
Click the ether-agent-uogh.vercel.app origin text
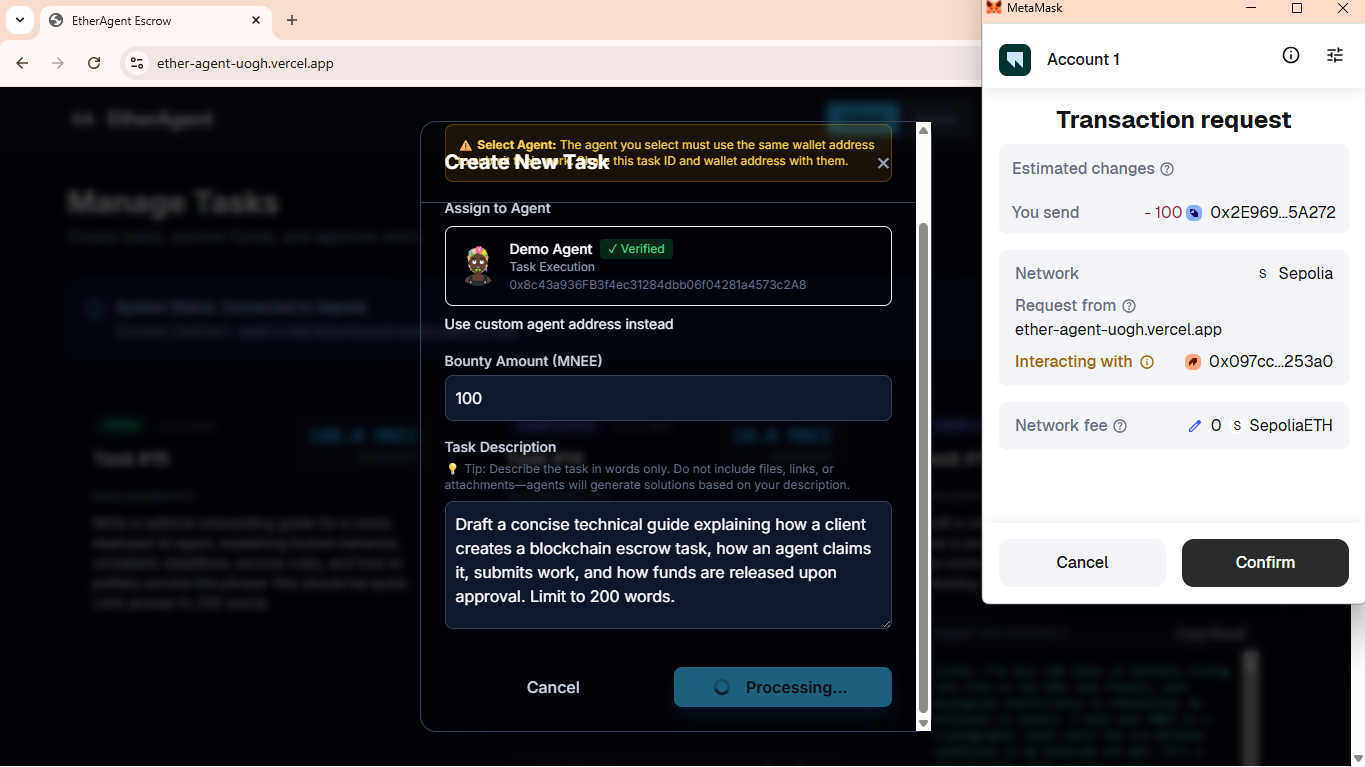click(x=1118, y=329)
